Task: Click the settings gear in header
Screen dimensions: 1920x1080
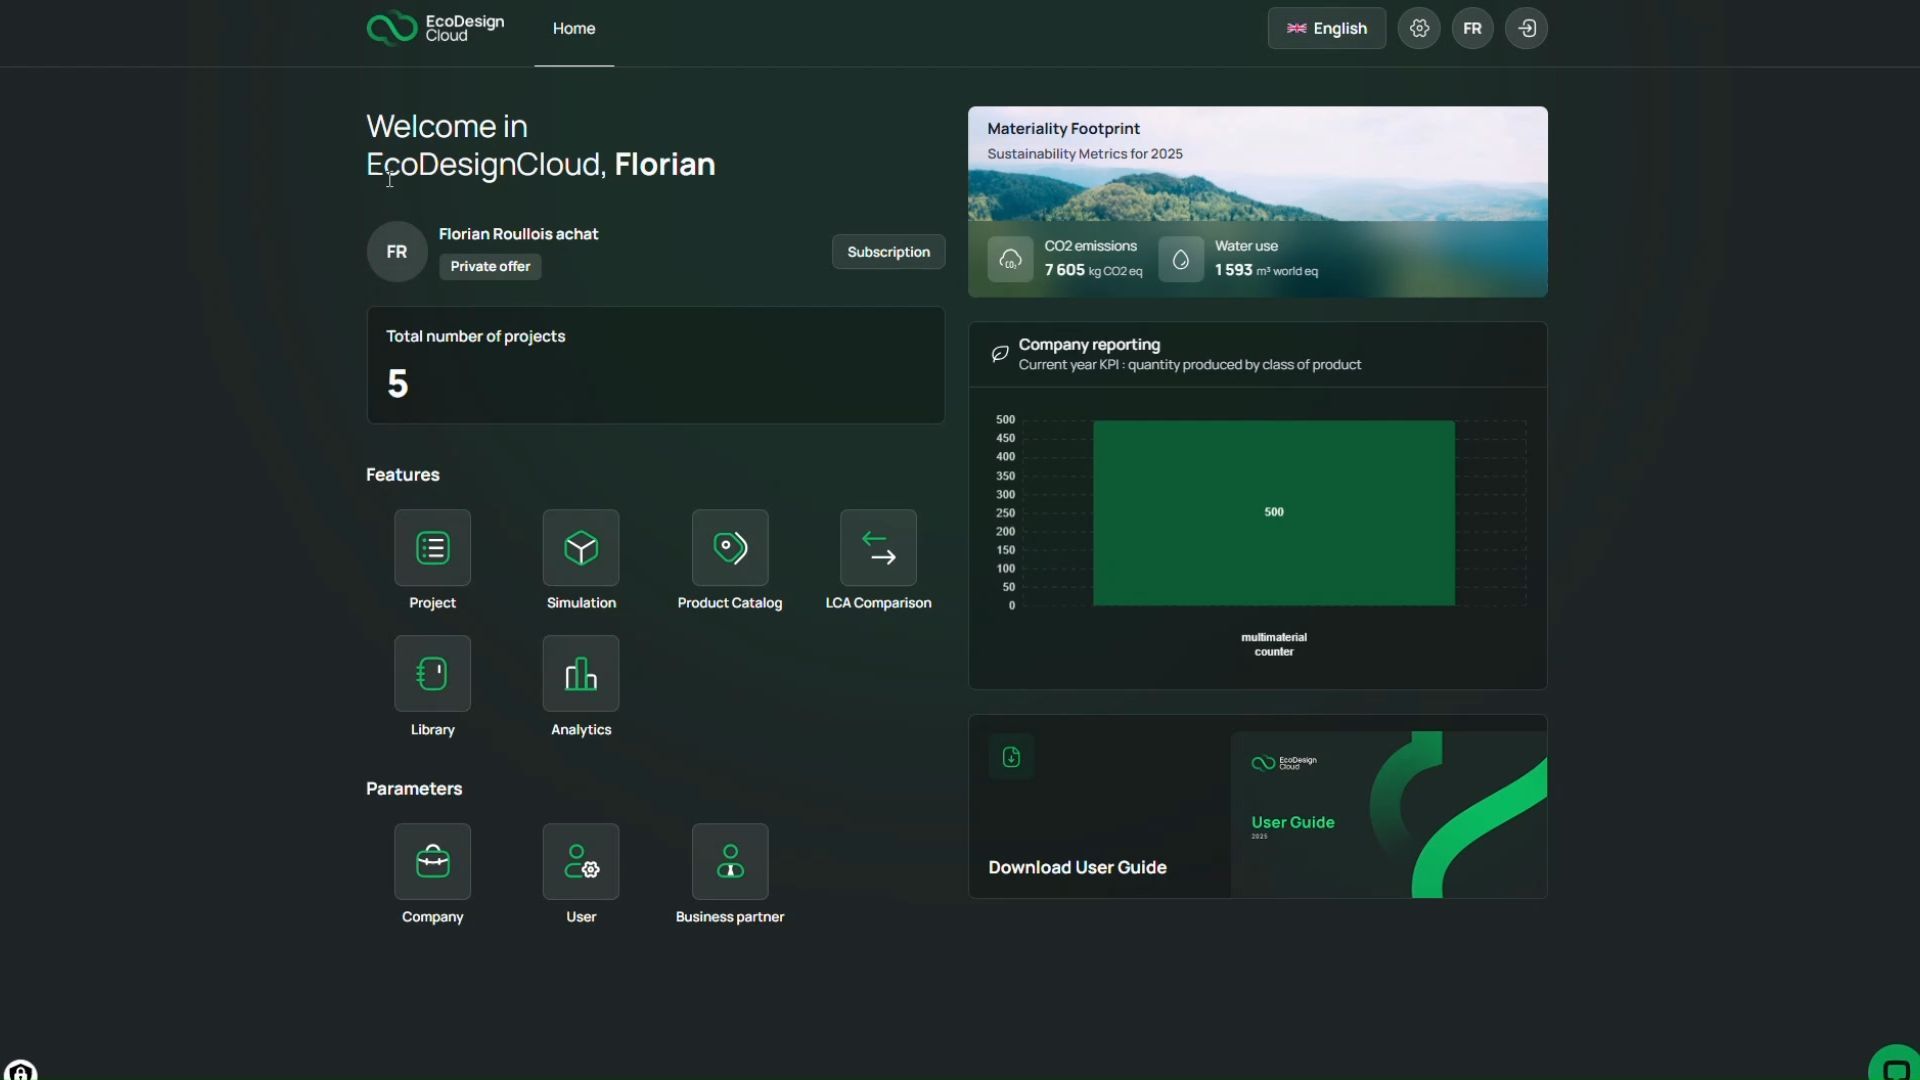Action: (x=1419, y=28)
